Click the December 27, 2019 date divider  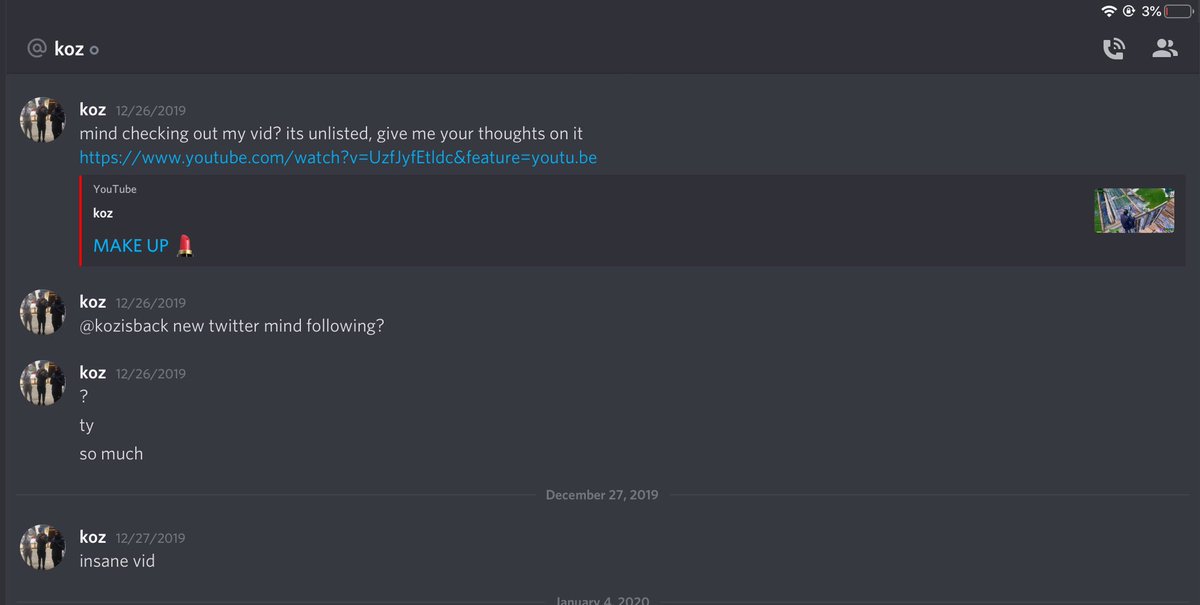[602, 495]
